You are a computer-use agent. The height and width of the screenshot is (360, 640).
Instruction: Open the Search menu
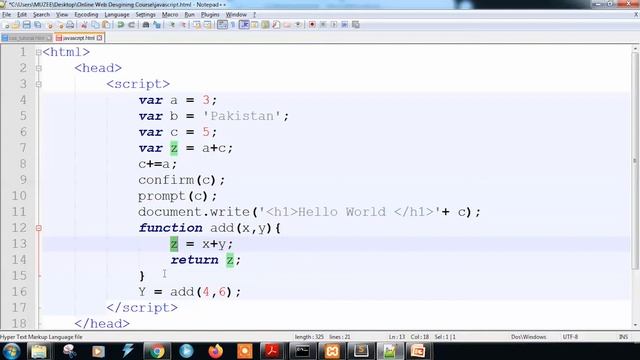tap(41, 14)
